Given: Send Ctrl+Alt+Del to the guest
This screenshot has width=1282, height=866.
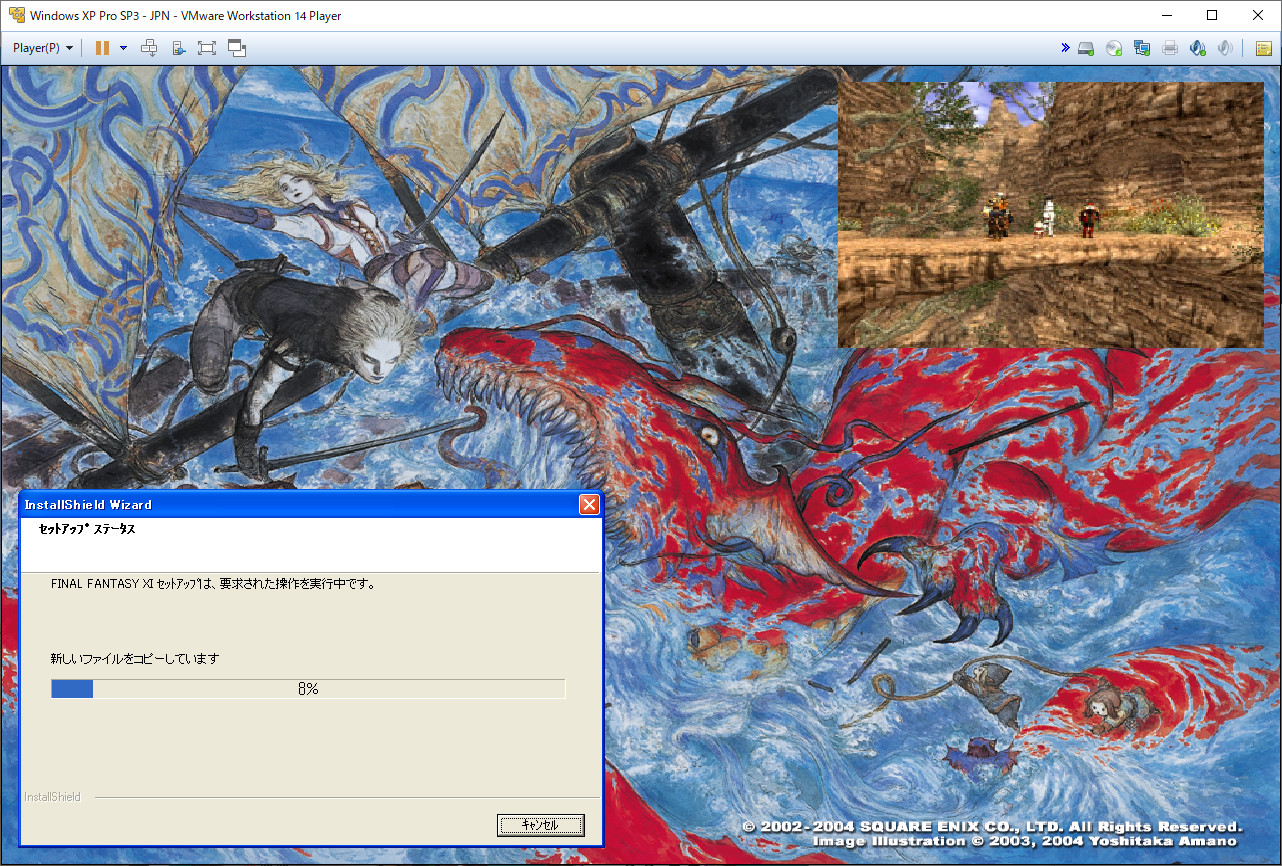Looking at the screenshot, I should tap(149, 48).
